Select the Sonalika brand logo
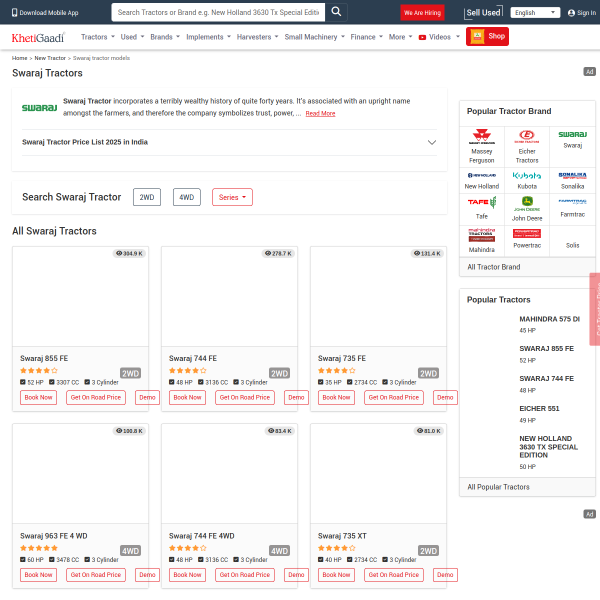Screen dimensions: 600x600 point(572,175)
